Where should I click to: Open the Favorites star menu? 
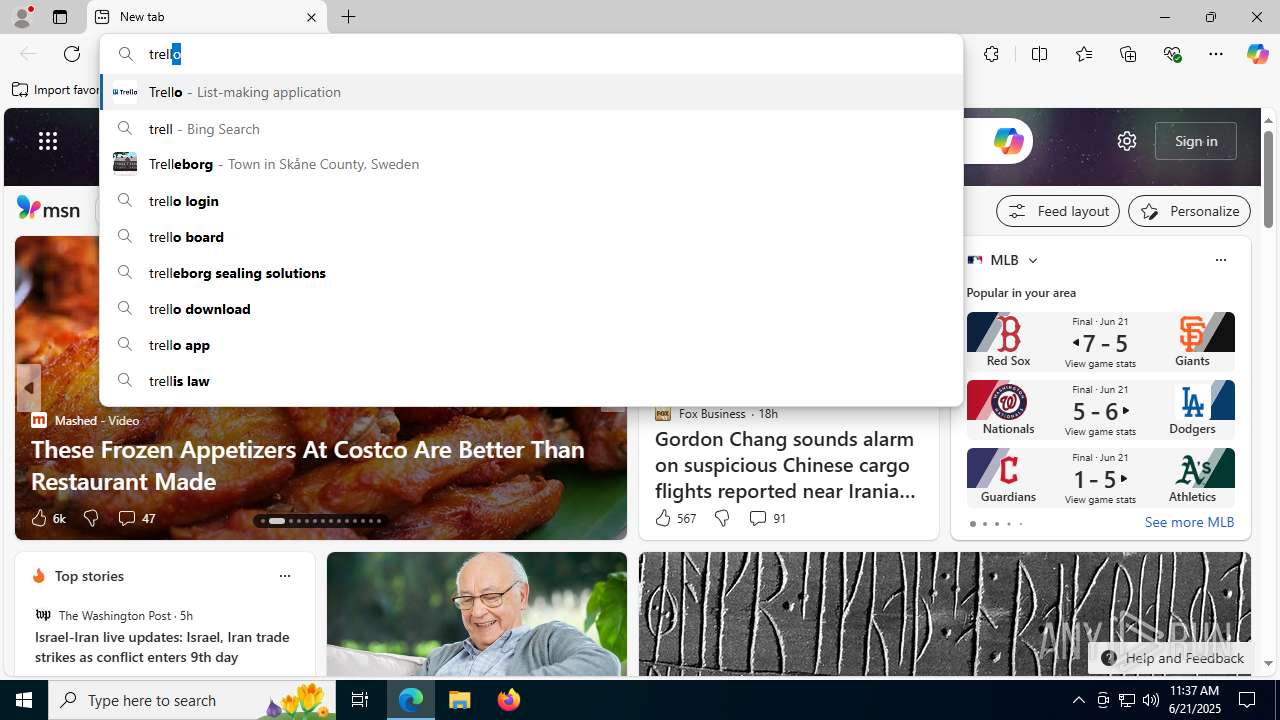(1083, 54)
